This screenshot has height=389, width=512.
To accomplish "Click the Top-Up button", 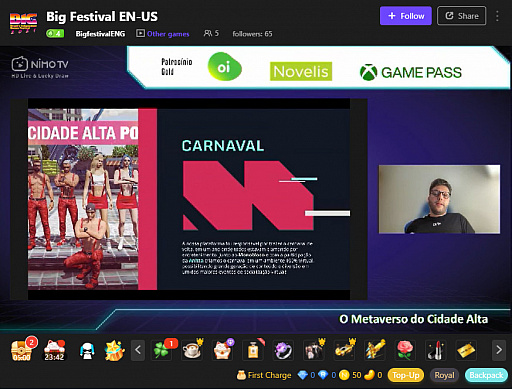I will [406, 375].
